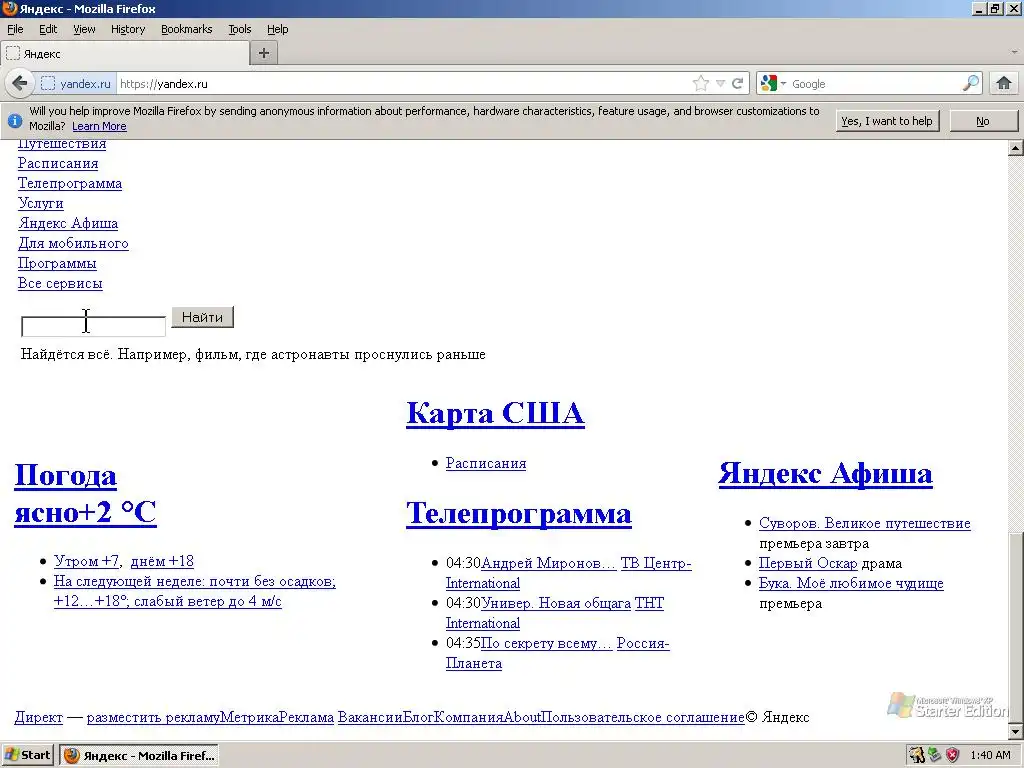1024x768 pixels.
Task: Click the page scrollbar up arrow
Action: pyautogui.click(x=1016, y=148)
